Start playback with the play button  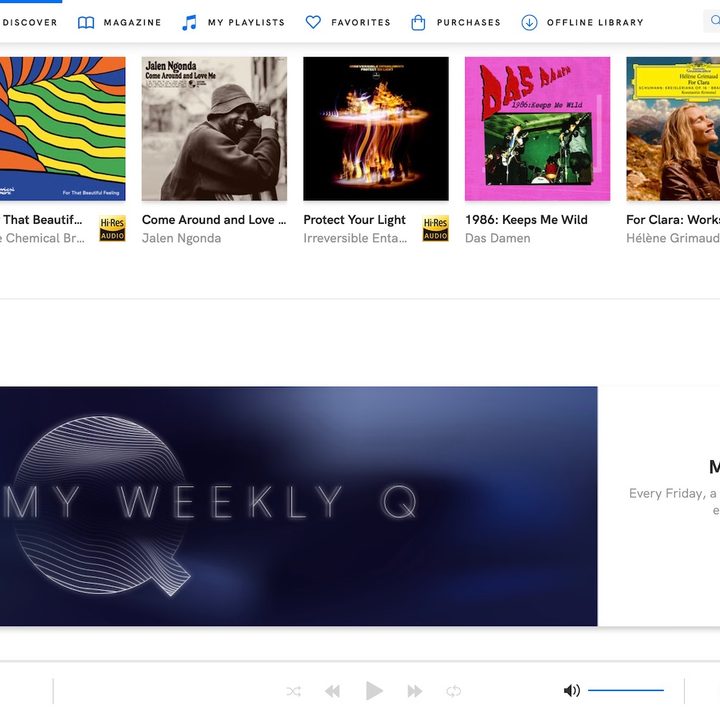pos(374,691)
